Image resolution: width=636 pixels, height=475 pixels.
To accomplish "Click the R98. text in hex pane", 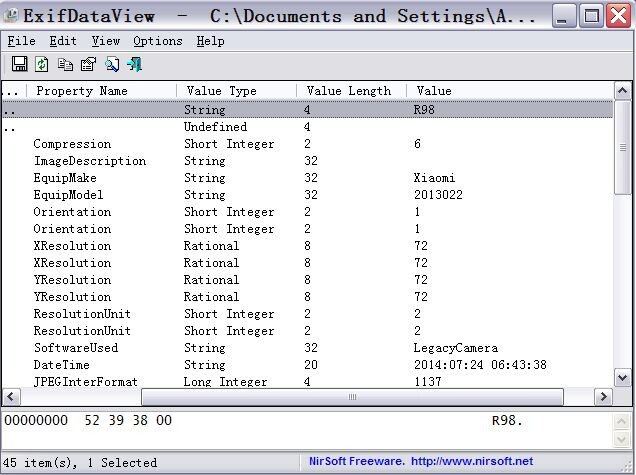I will 507,420.
